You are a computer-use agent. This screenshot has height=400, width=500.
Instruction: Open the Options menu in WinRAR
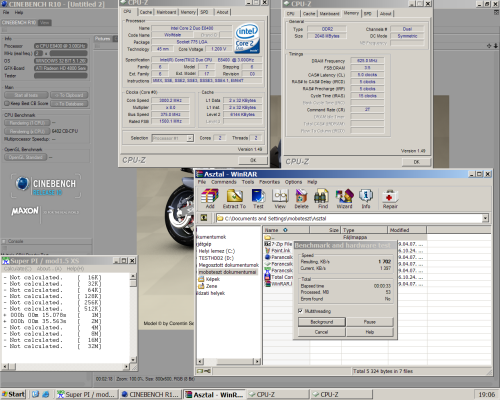(x=293, y=182)
